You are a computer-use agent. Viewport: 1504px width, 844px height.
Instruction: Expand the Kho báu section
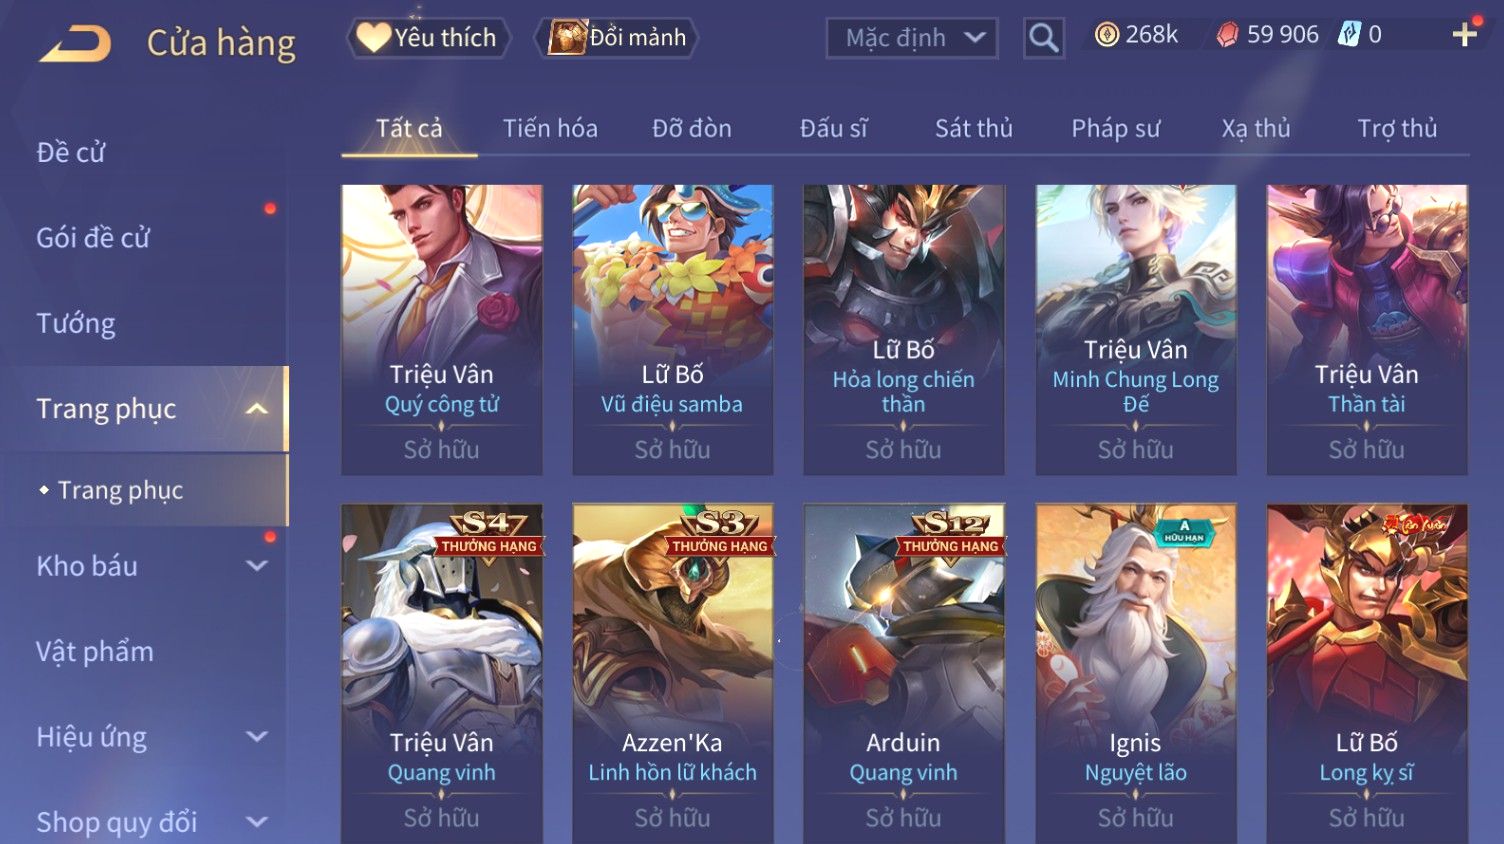[257, 566]
